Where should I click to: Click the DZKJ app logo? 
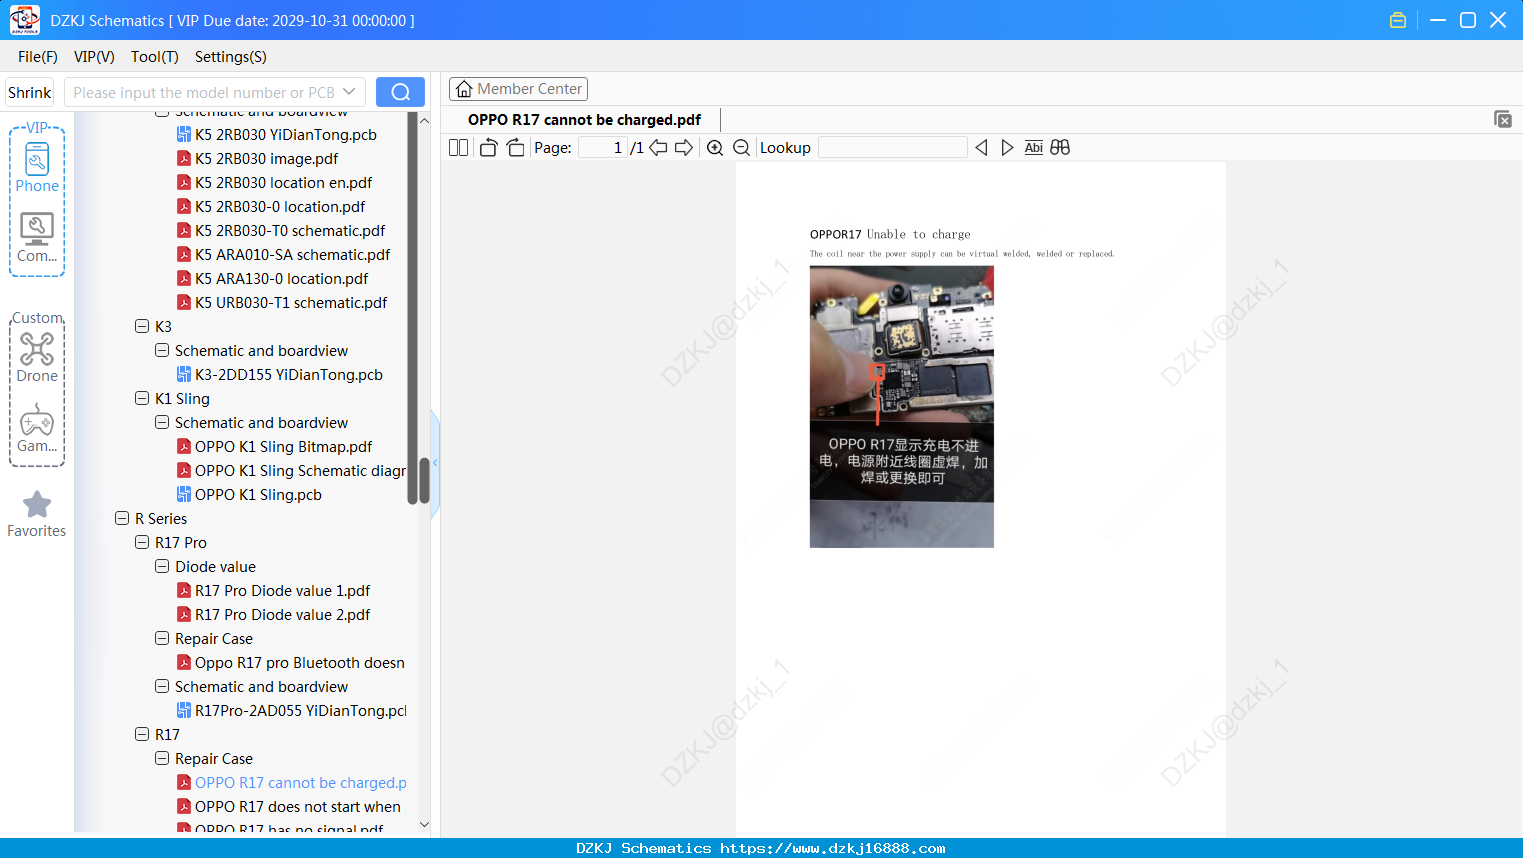click(24, 20)
